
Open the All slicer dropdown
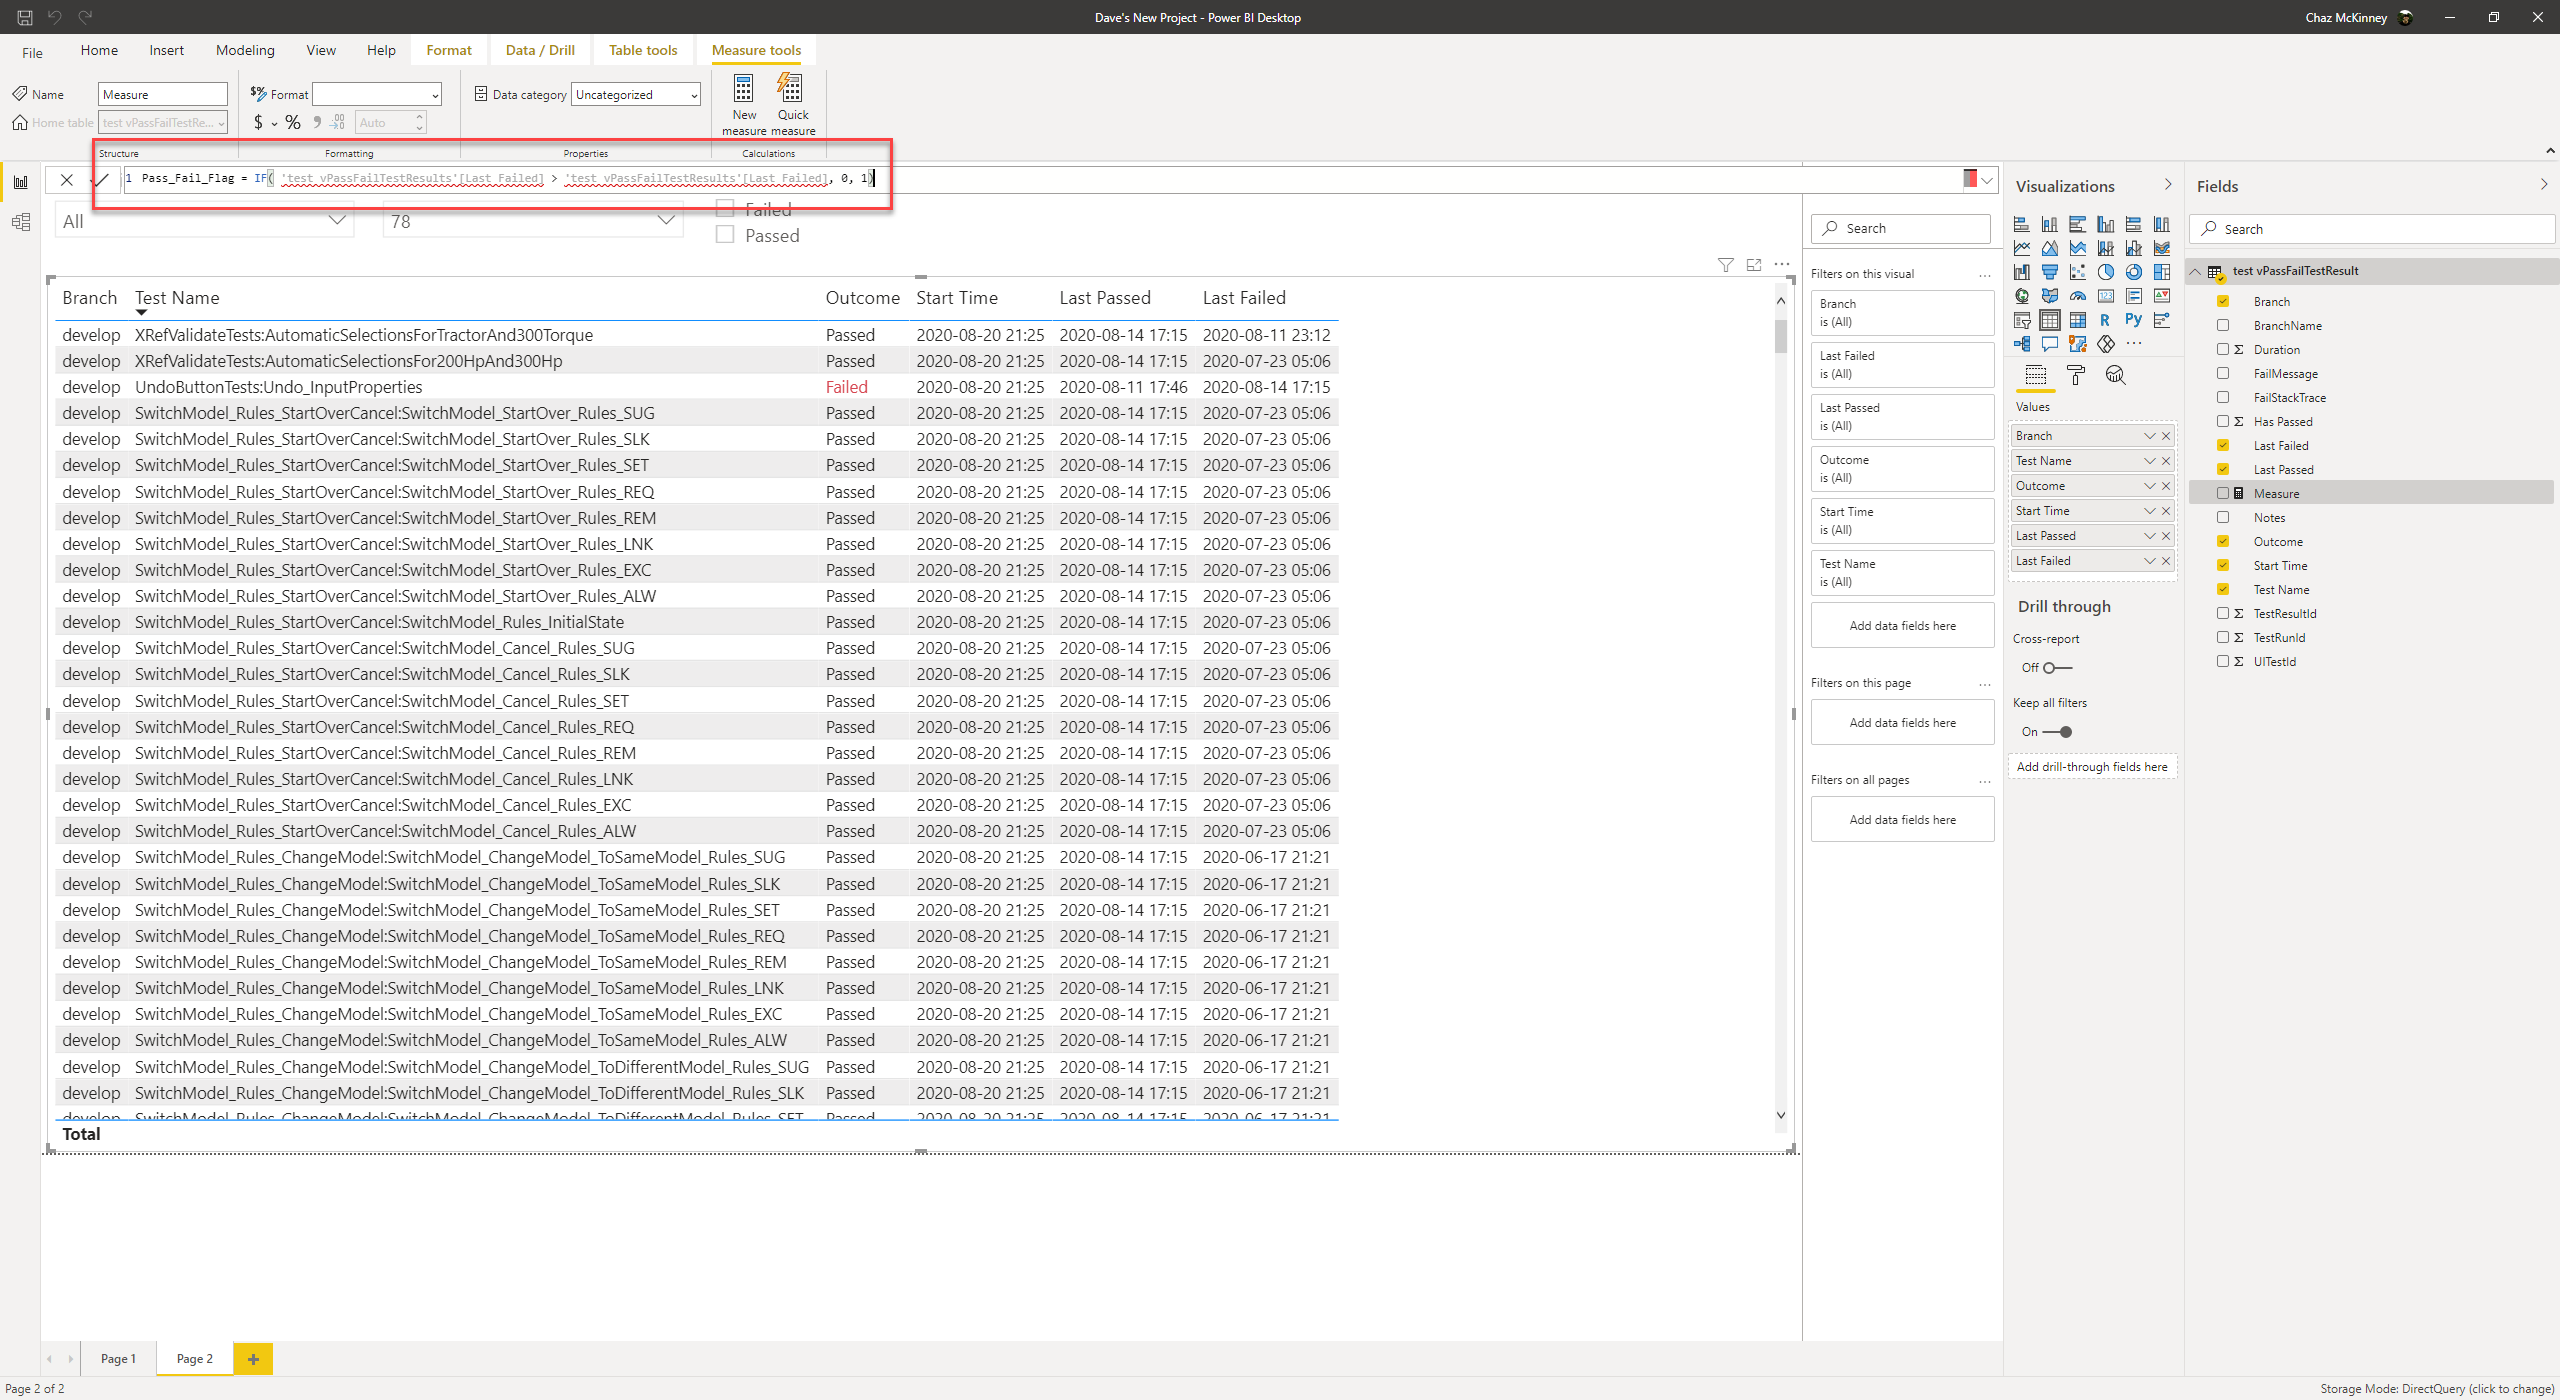[x=337, y=221]
